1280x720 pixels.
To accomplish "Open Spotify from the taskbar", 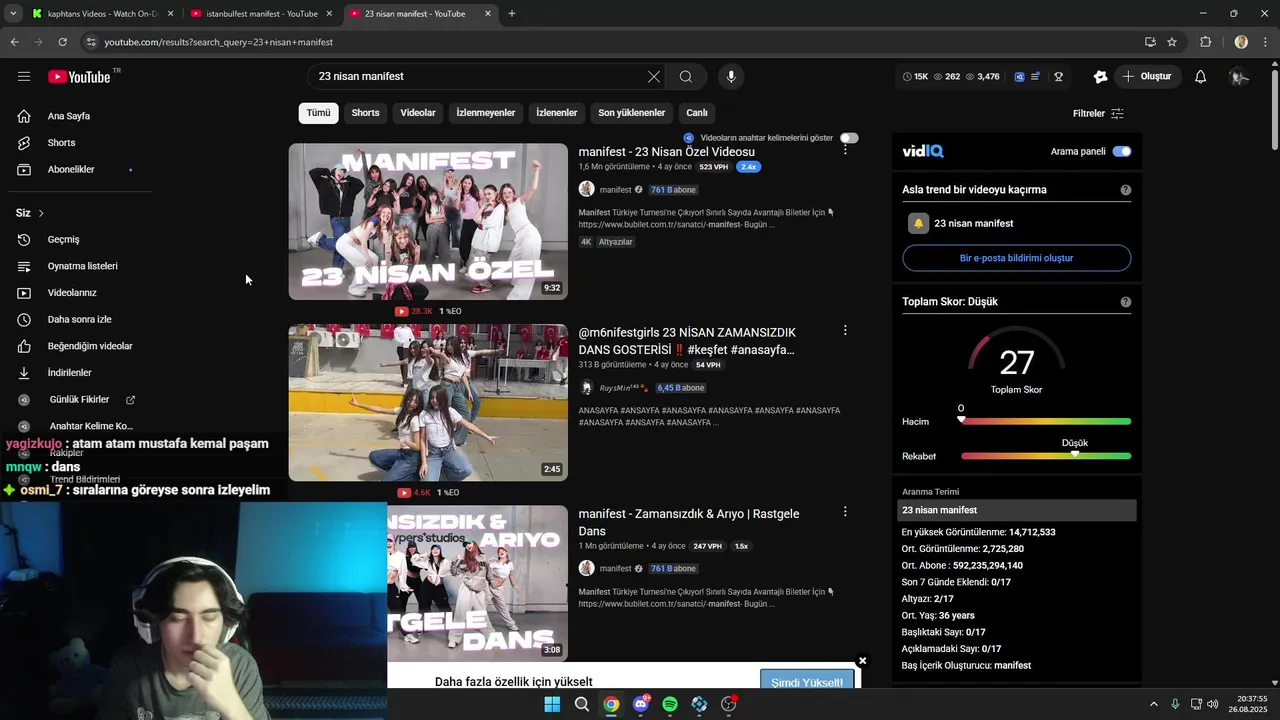I will pyautogui.click(x=670, y=704).
